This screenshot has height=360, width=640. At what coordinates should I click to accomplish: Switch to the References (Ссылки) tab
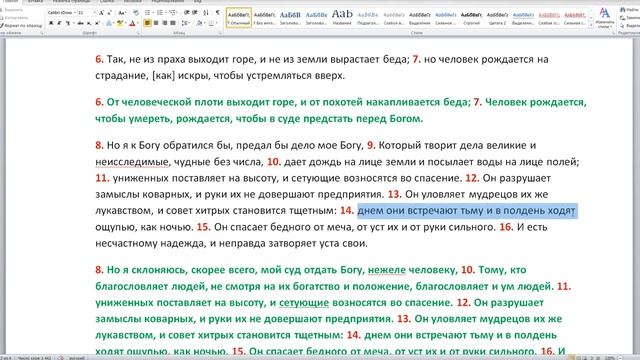coord(107,1)
